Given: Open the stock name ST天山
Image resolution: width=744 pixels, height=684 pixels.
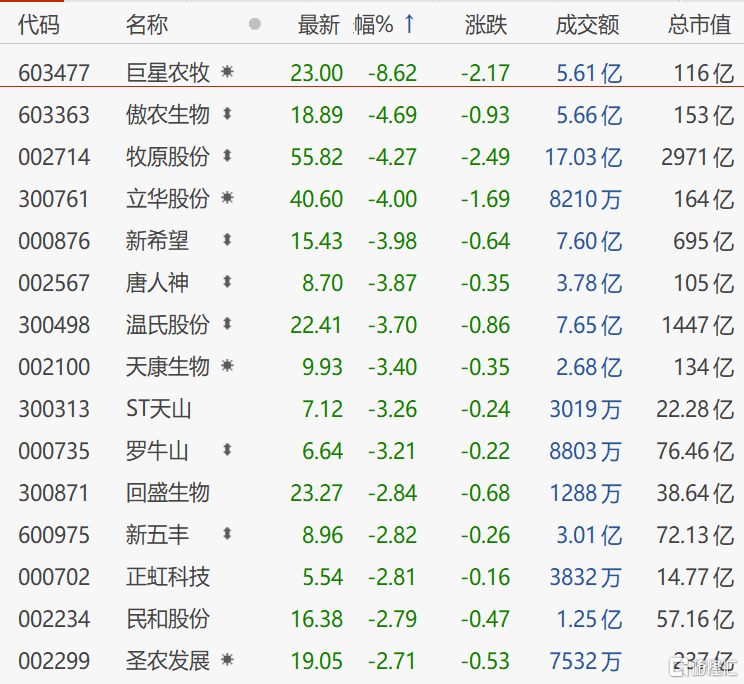Looking at the screenshot, I should click(158, 409).
